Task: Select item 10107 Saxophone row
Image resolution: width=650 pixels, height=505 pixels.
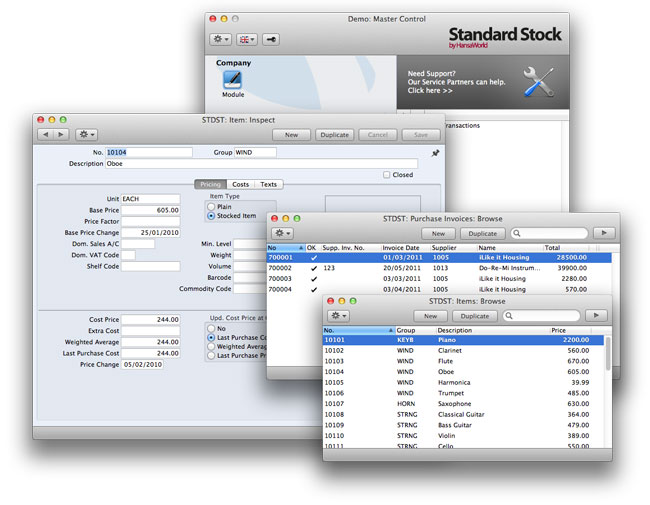Action: coord(463,403)
